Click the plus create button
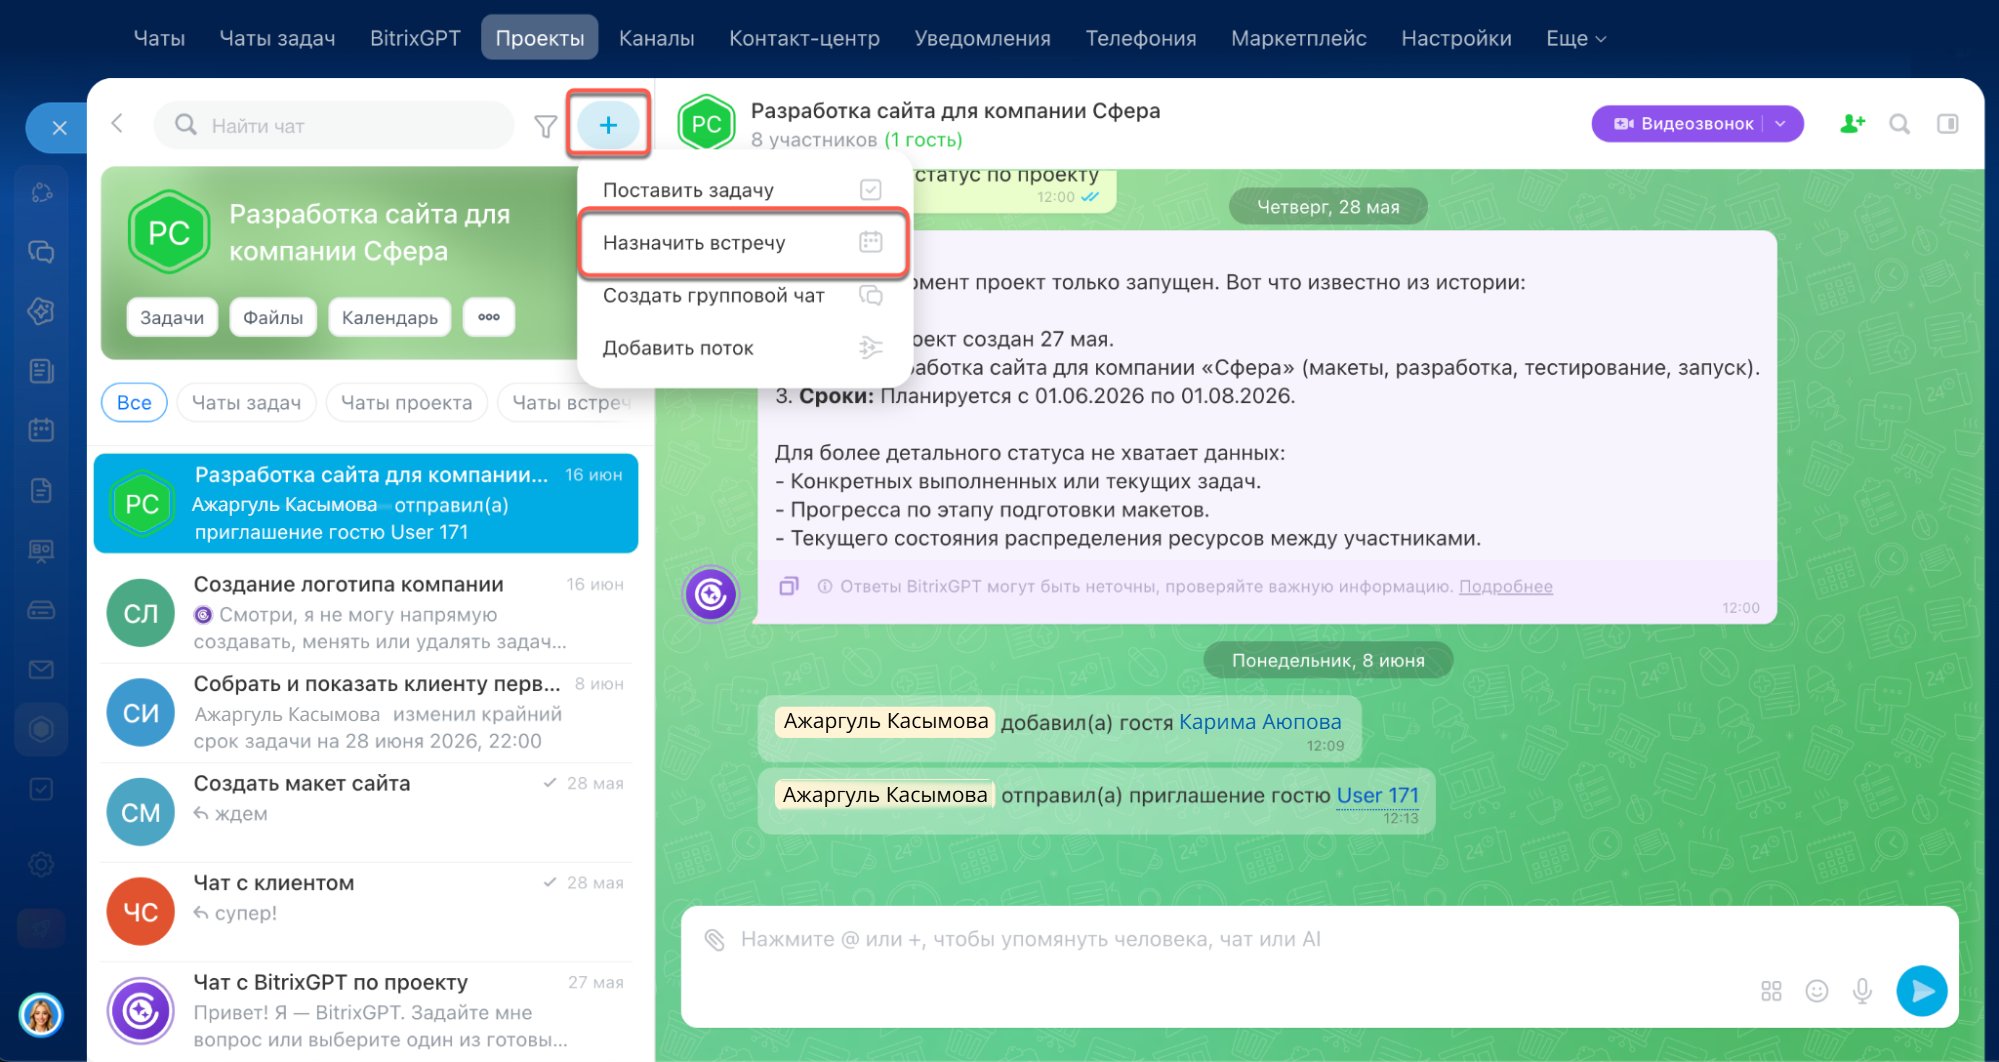This screenshot has width=1999, height=1062. (x=608, y=125)
